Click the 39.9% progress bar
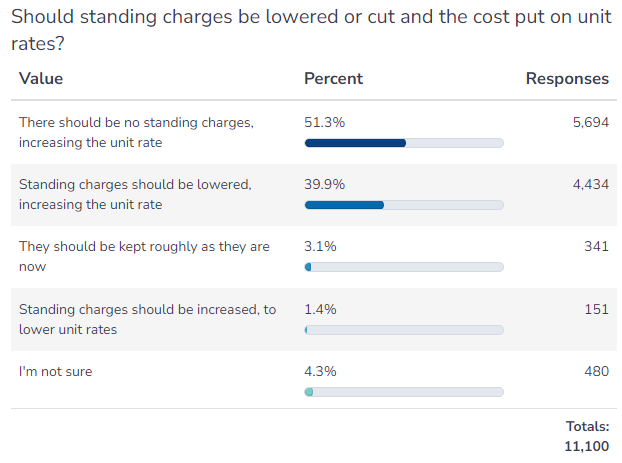The width and height of the screenshot is (622, 463). (404, 205)
